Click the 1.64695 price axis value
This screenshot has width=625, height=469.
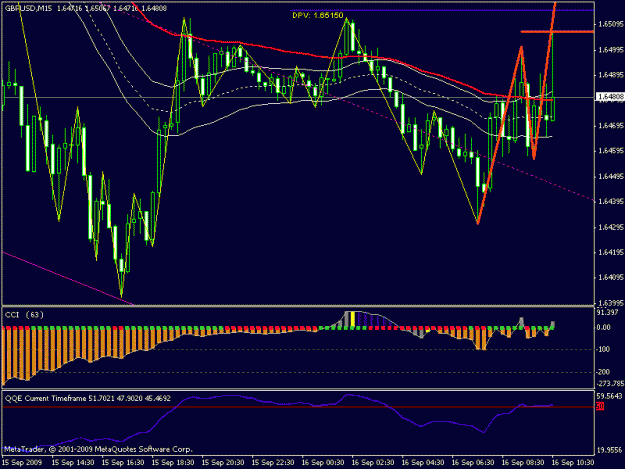(610, 126)
